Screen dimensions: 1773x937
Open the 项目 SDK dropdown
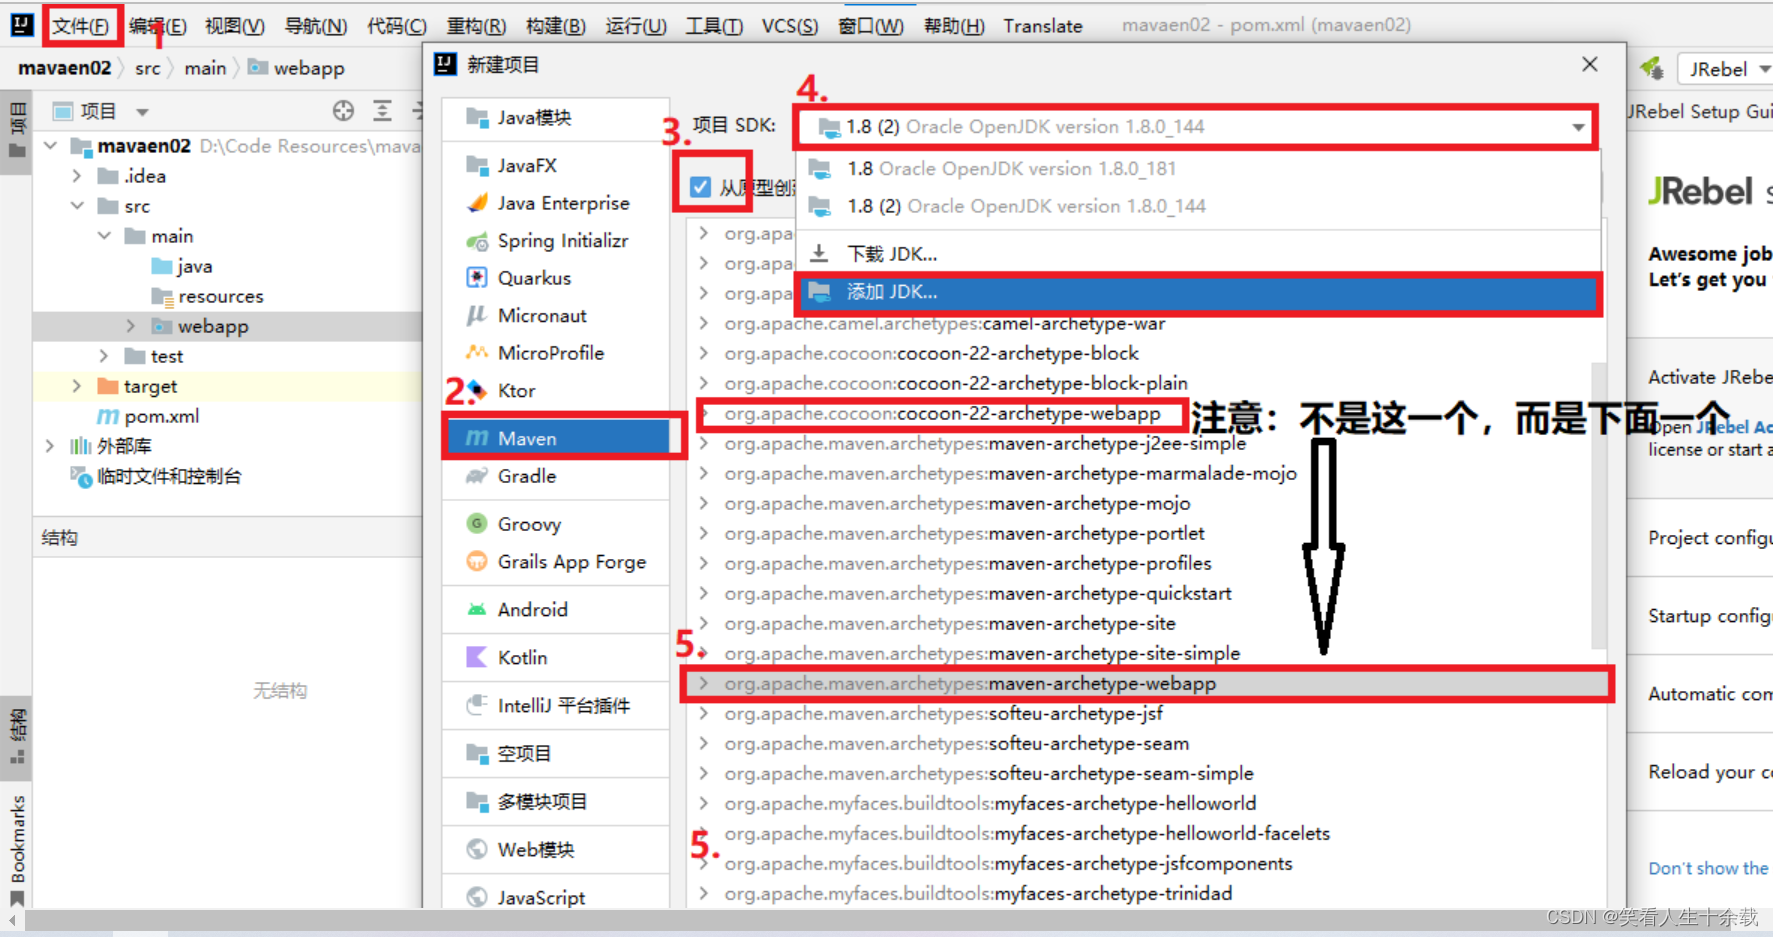click(1195, 127)
